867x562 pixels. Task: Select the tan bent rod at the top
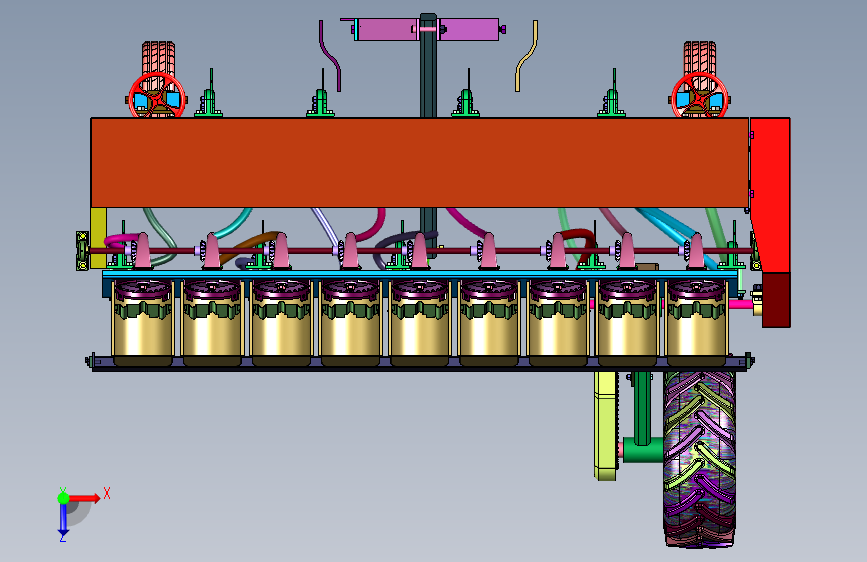[x=526, y=56]
